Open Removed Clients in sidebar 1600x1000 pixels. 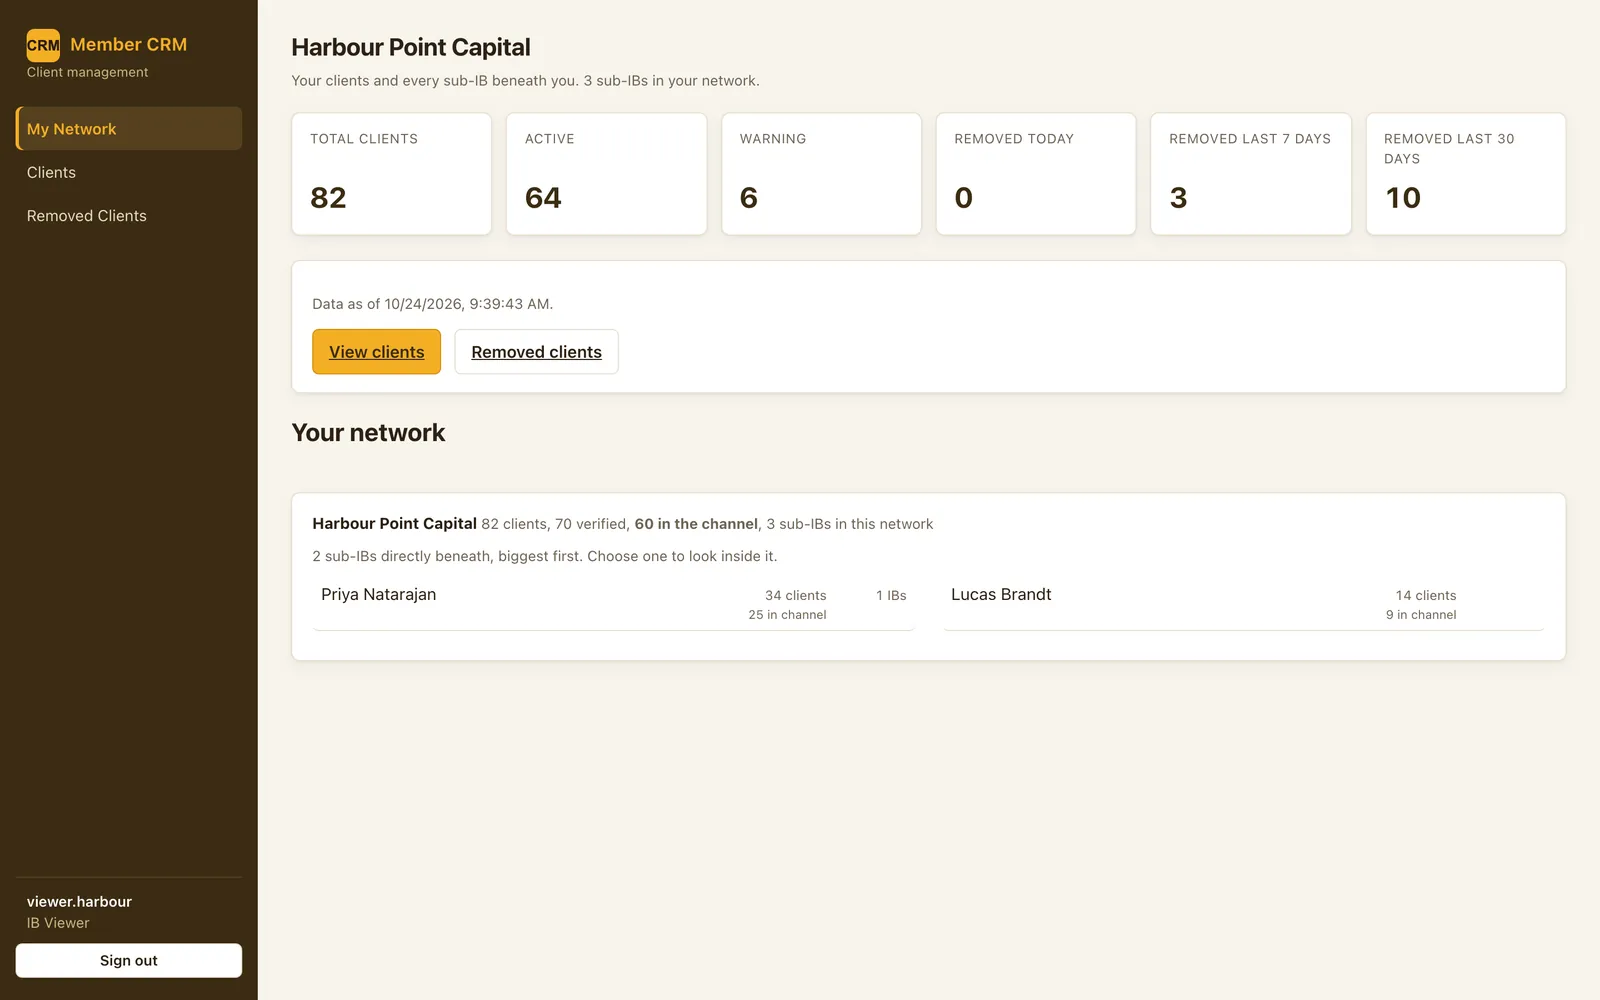click(x=129, y=216)
